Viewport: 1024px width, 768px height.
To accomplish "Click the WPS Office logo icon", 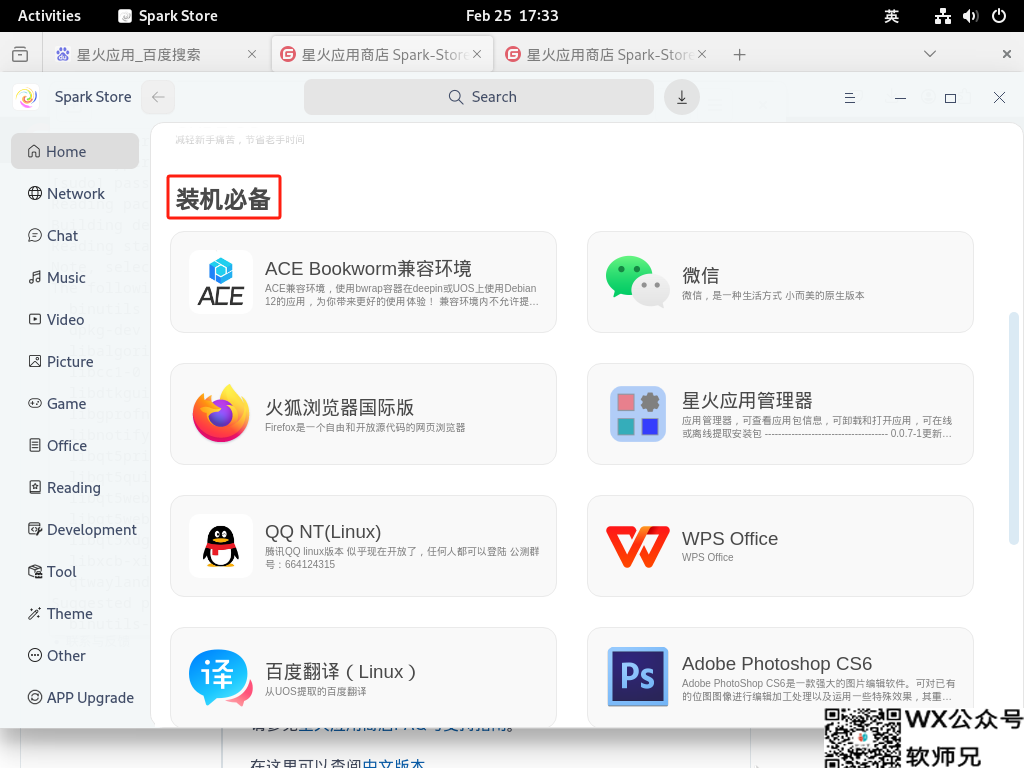I will click(637, 546).
